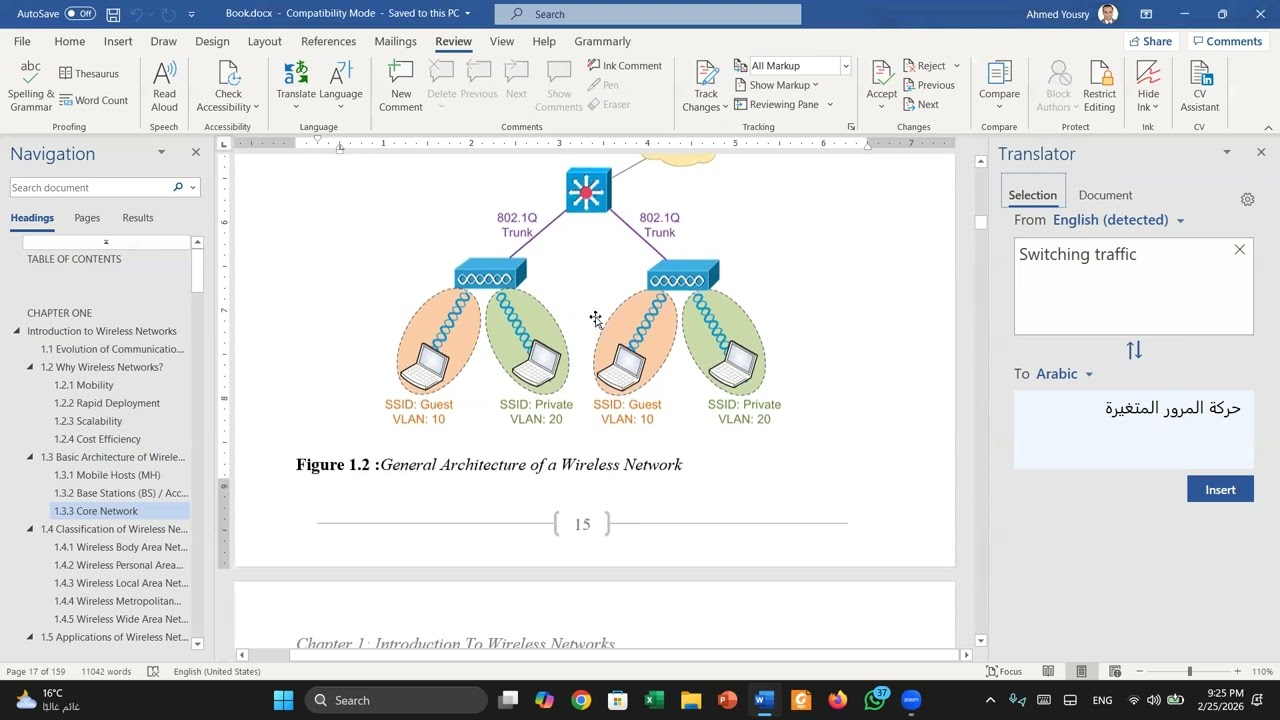Jump to the Next change
Image resolution: width=1280 pixels, height=720 pixels.
tap(921, 104)
